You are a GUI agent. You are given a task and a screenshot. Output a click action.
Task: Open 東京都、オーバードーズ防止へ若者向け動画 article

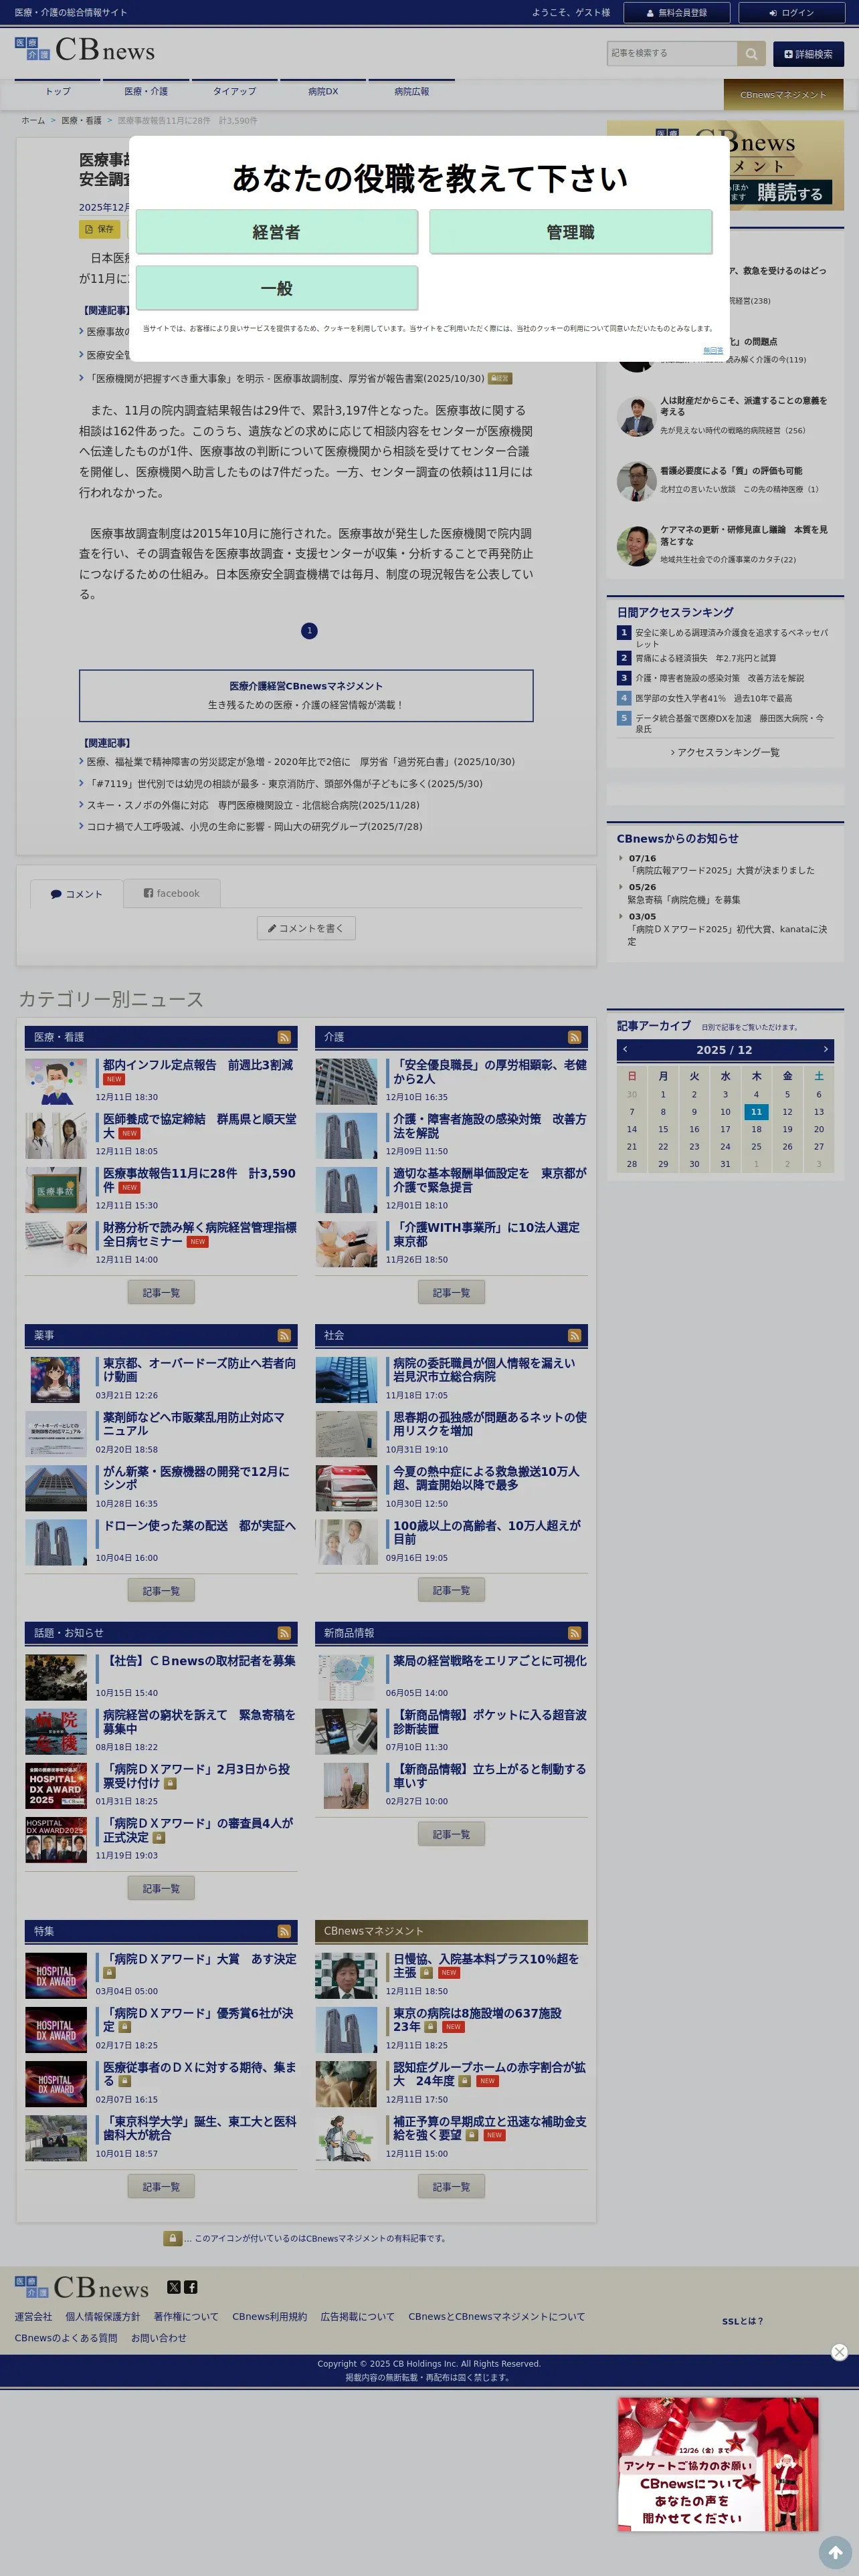click(x=199, y=1370)
